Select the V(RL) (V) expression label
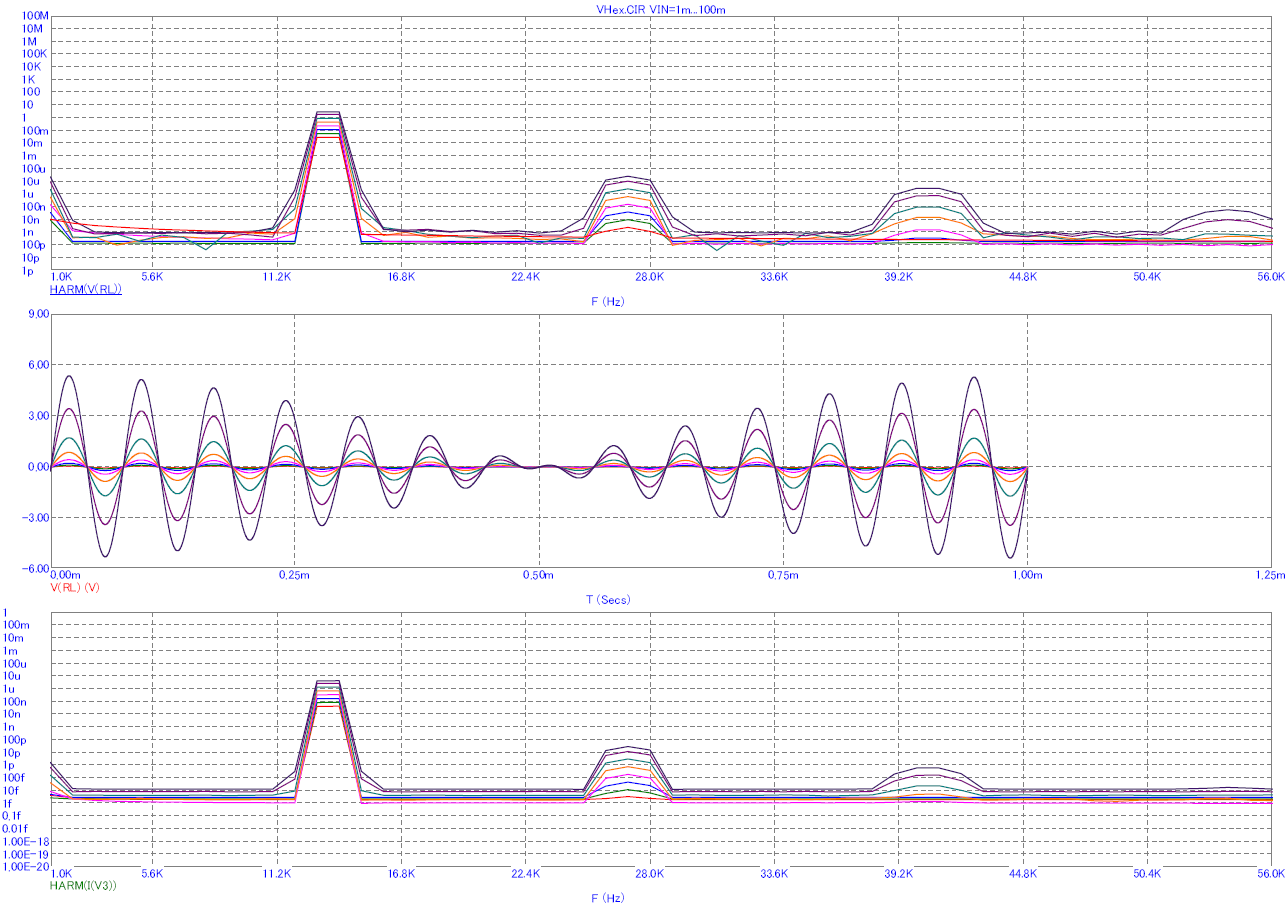The width and height of the screenshot is (1287, 904). 75,587
